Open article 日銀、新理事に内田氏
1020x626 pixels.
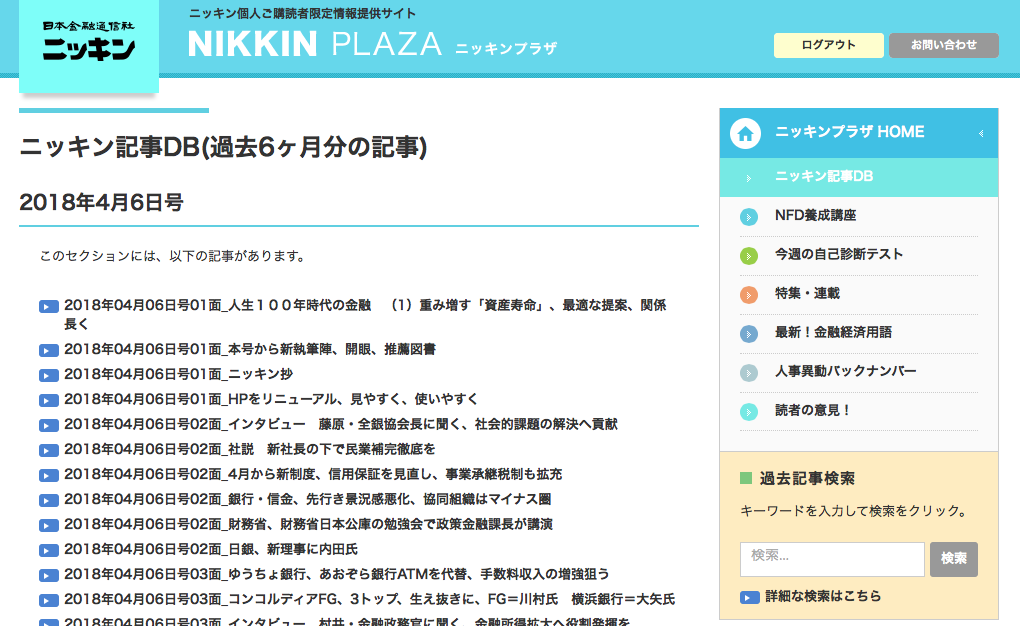click(x=211, y=549)
